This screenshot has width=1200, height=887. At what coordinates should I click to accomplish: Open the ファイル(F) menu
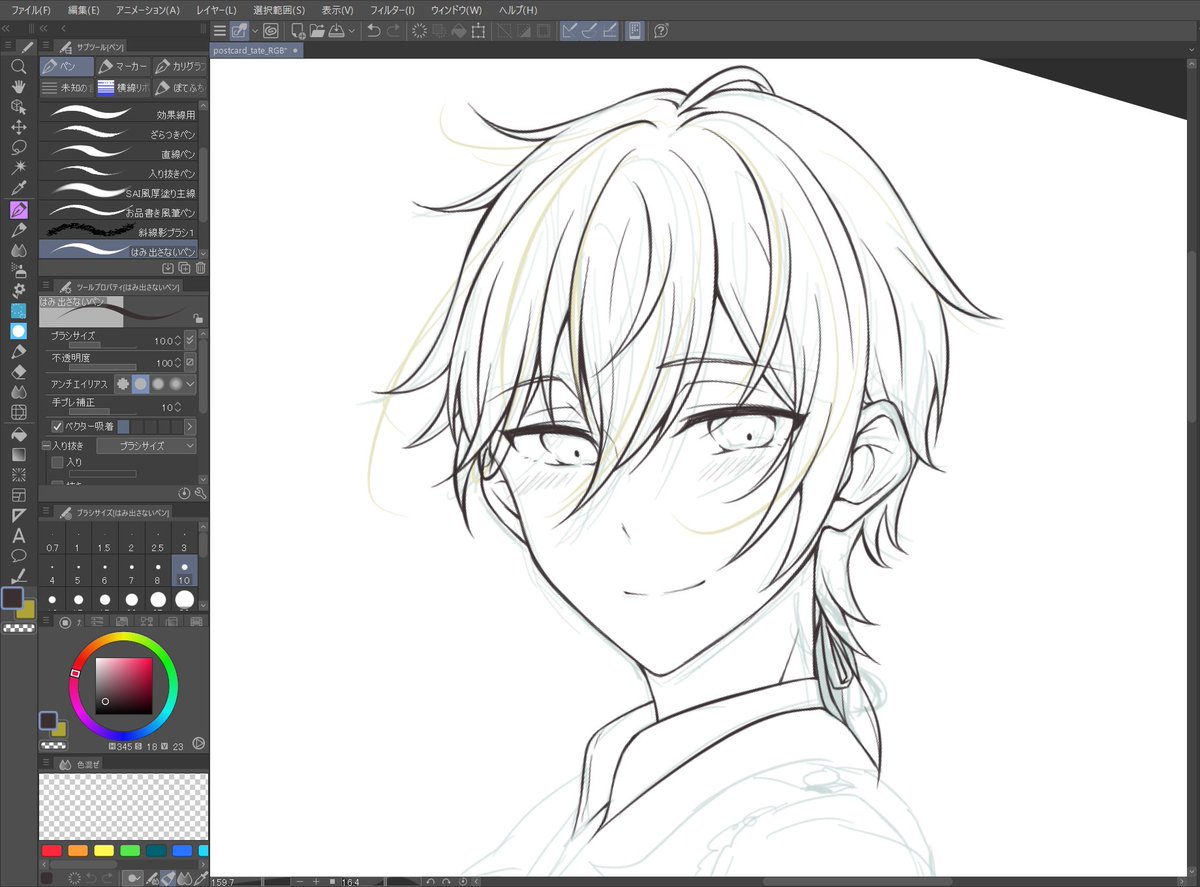tap(30, 10)
